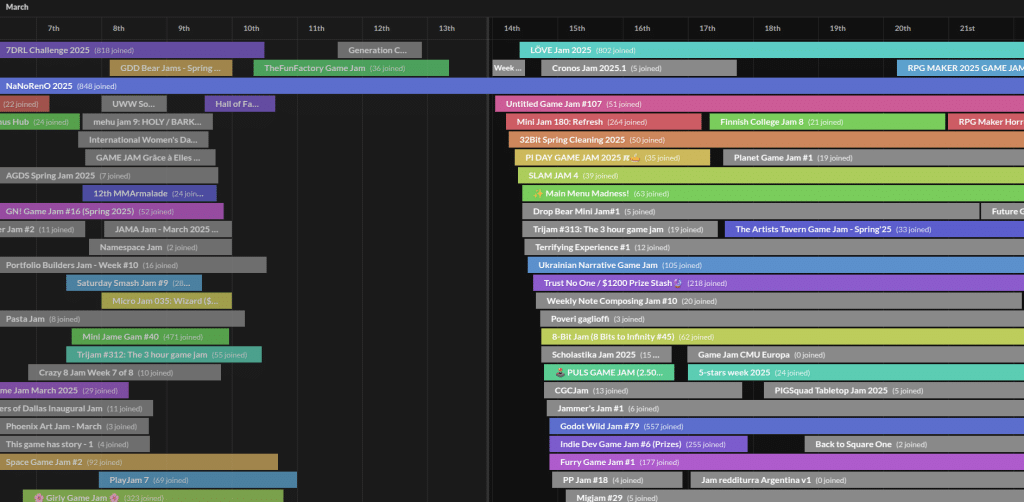
Task: Open Space Game Jam #2
Action: pyautogui.click(x=139, y=462)
